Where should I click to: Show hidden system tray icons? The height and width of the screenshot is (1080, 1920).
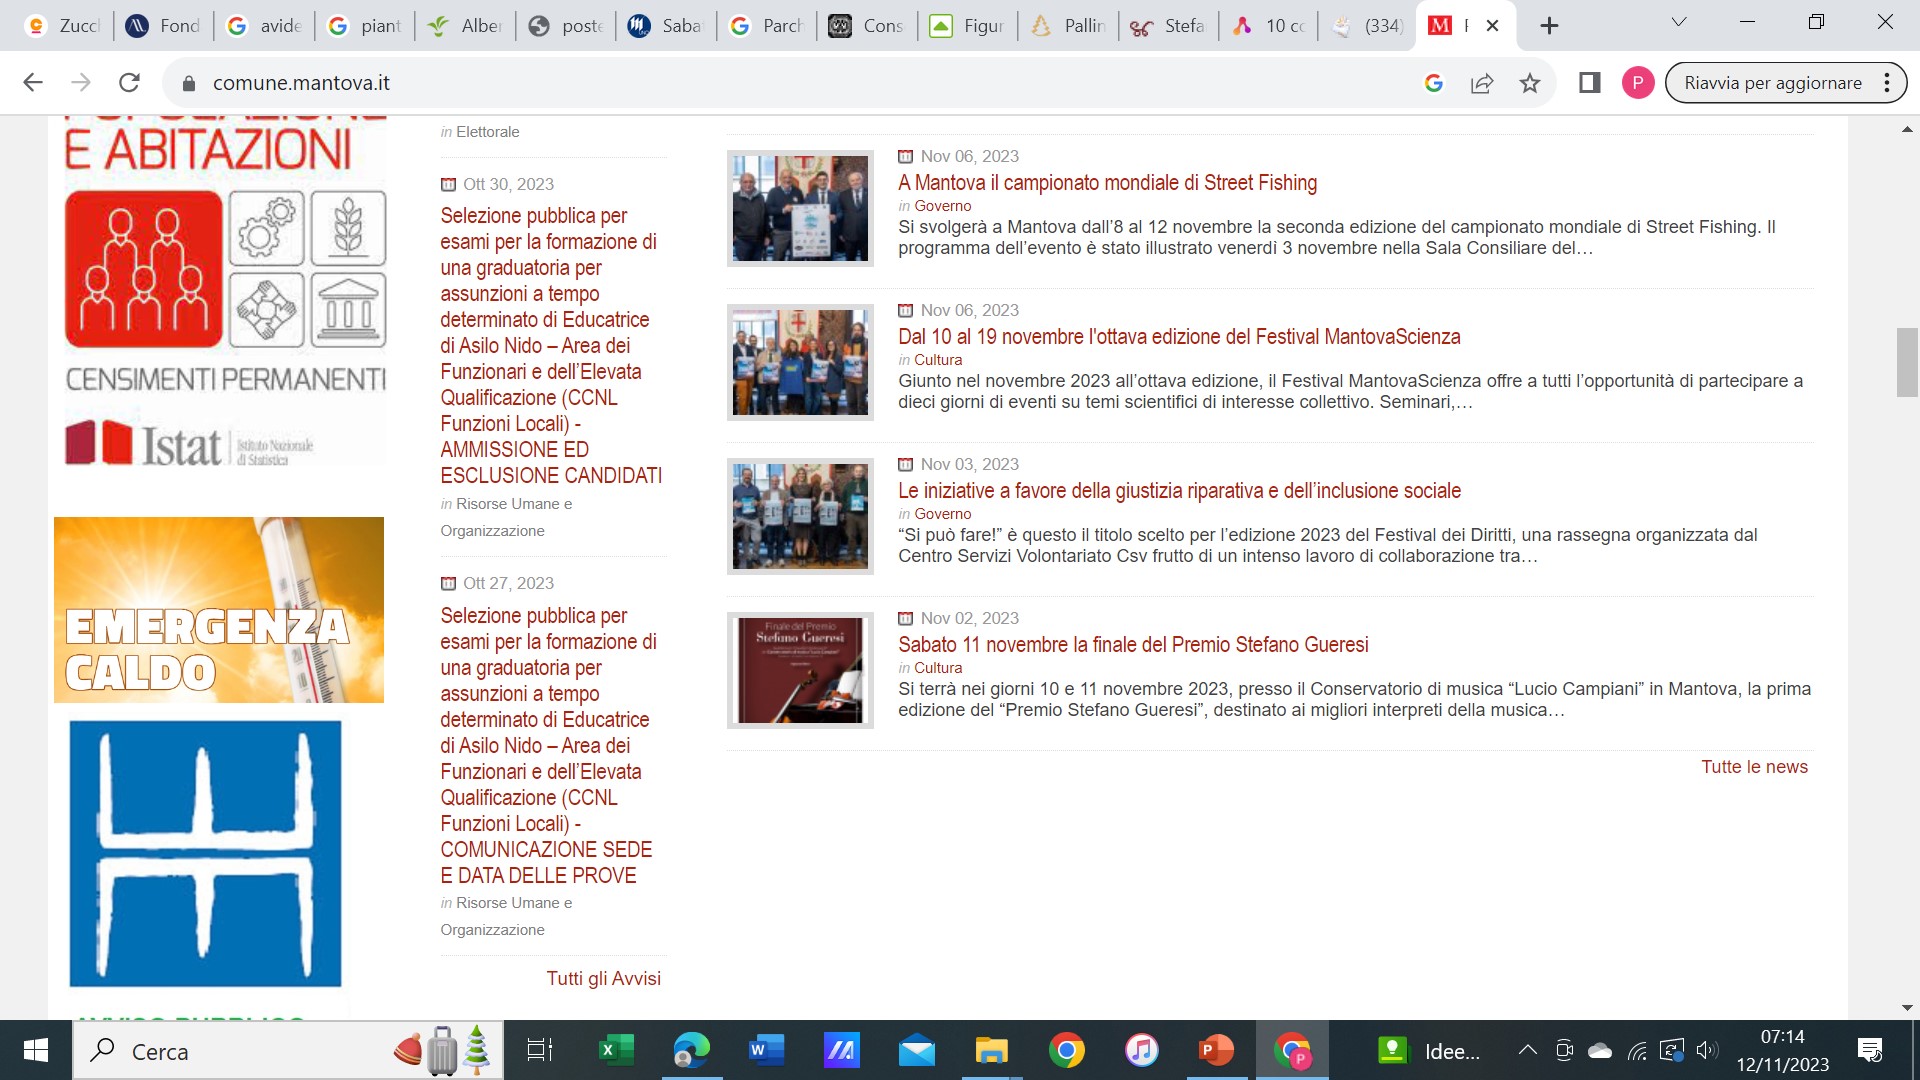(1527, 1050)
